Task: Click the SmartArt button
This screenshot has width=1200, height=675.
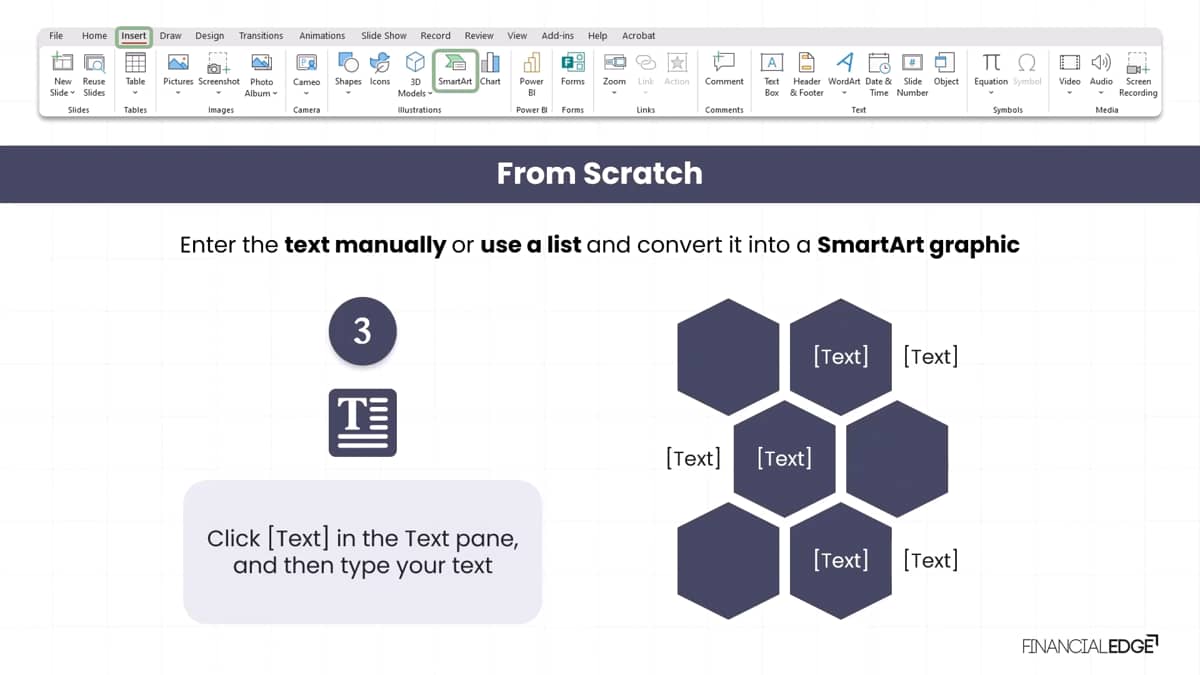Action: pos(455,70)
